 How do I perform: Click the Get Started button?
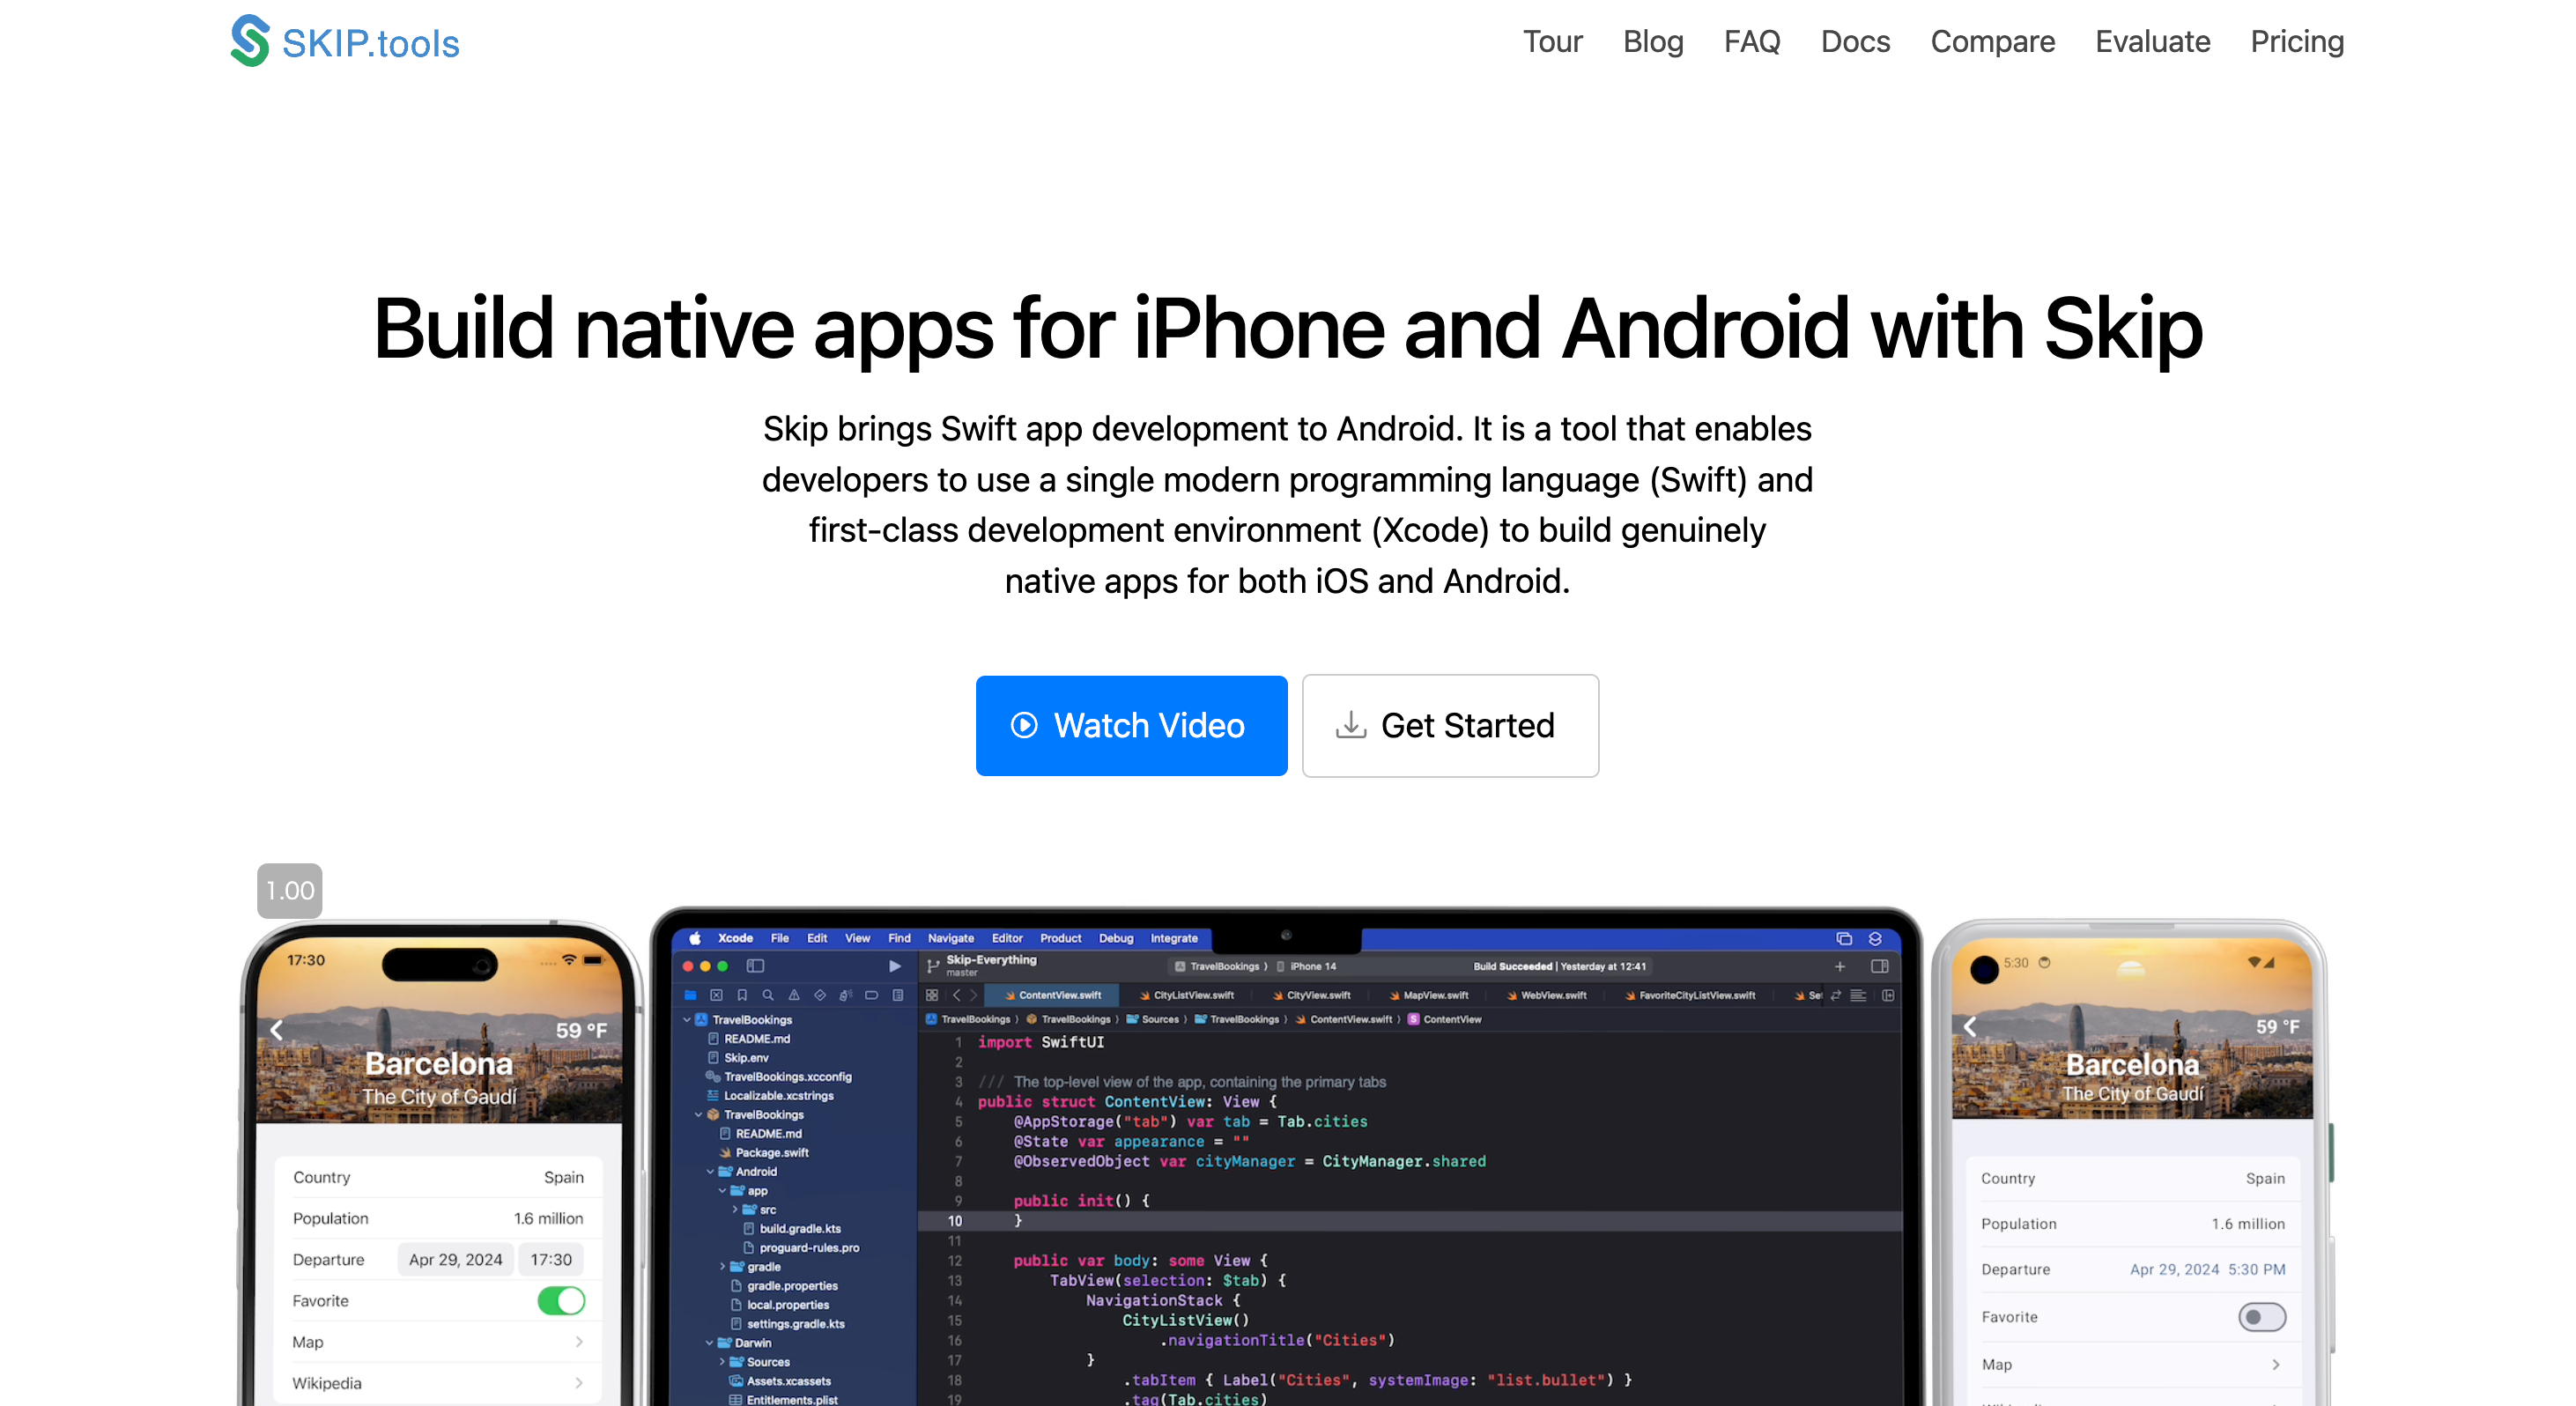[x=1449, y=726]
